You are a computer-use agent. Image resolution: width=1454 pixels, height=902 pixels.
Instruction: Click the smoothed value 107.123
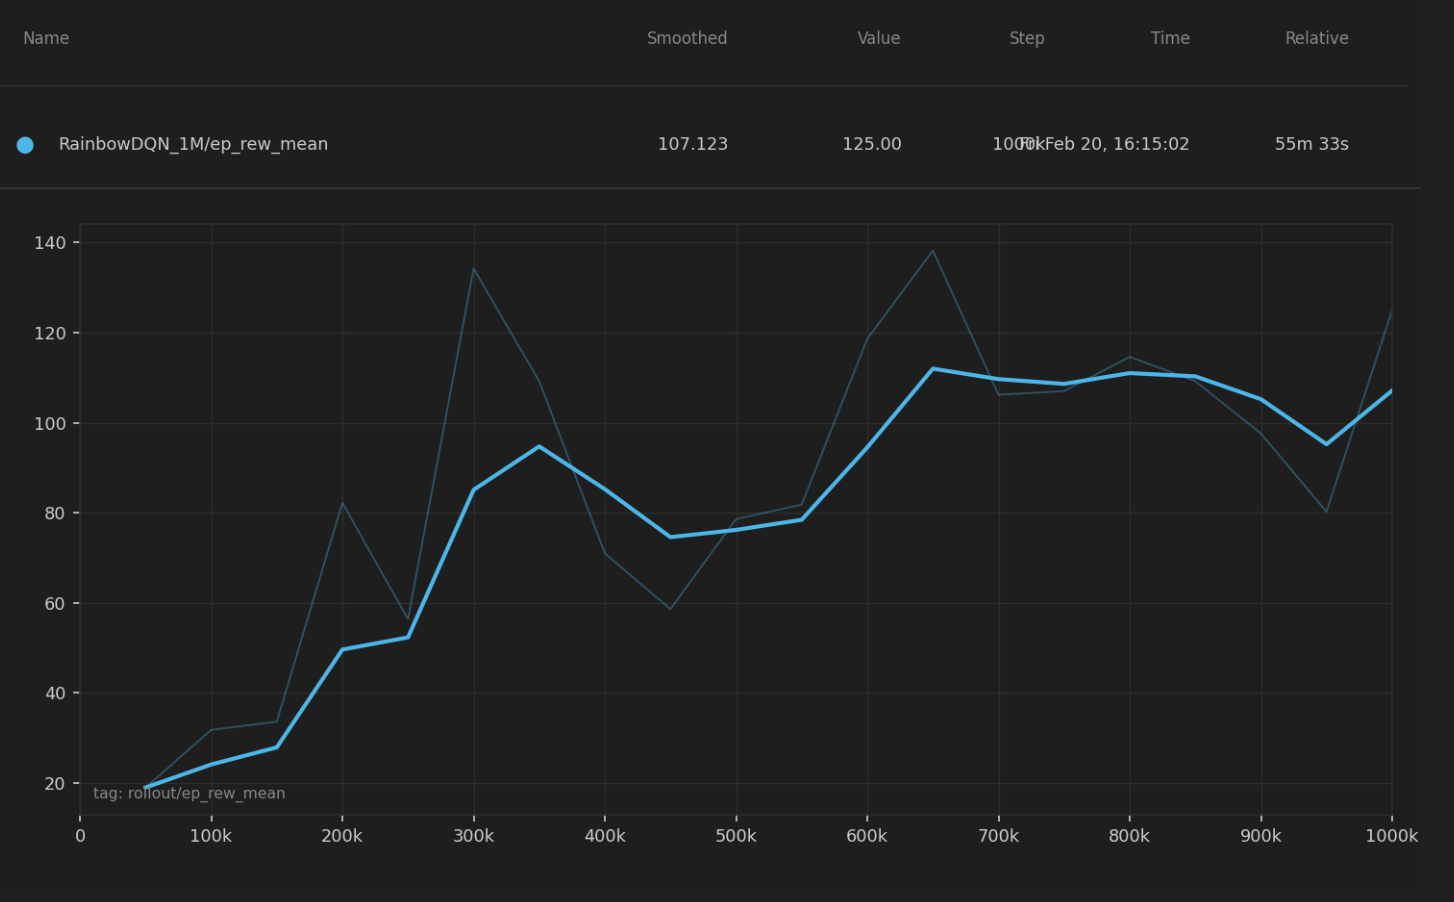[x=692, y=144]
